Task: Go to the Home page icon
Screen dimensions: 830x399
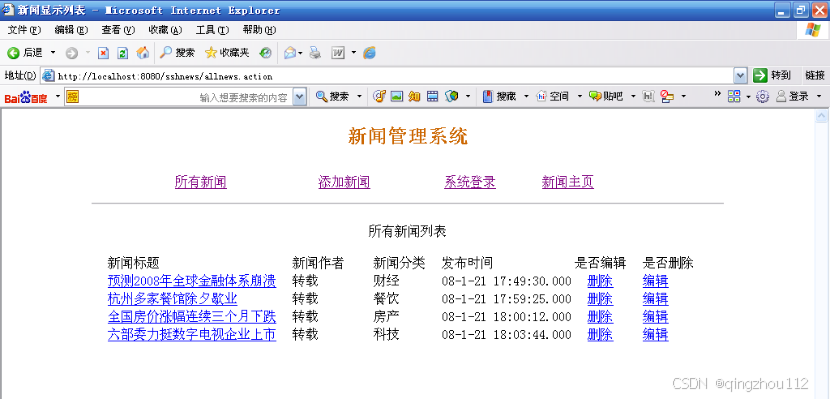Action: coord(142,52)
